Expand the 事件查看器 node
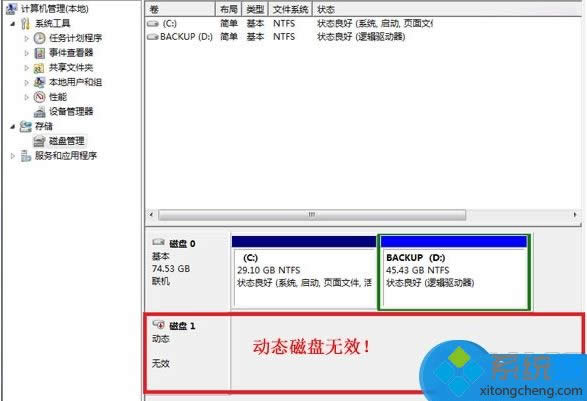The image size is (587, 401). 27,53
